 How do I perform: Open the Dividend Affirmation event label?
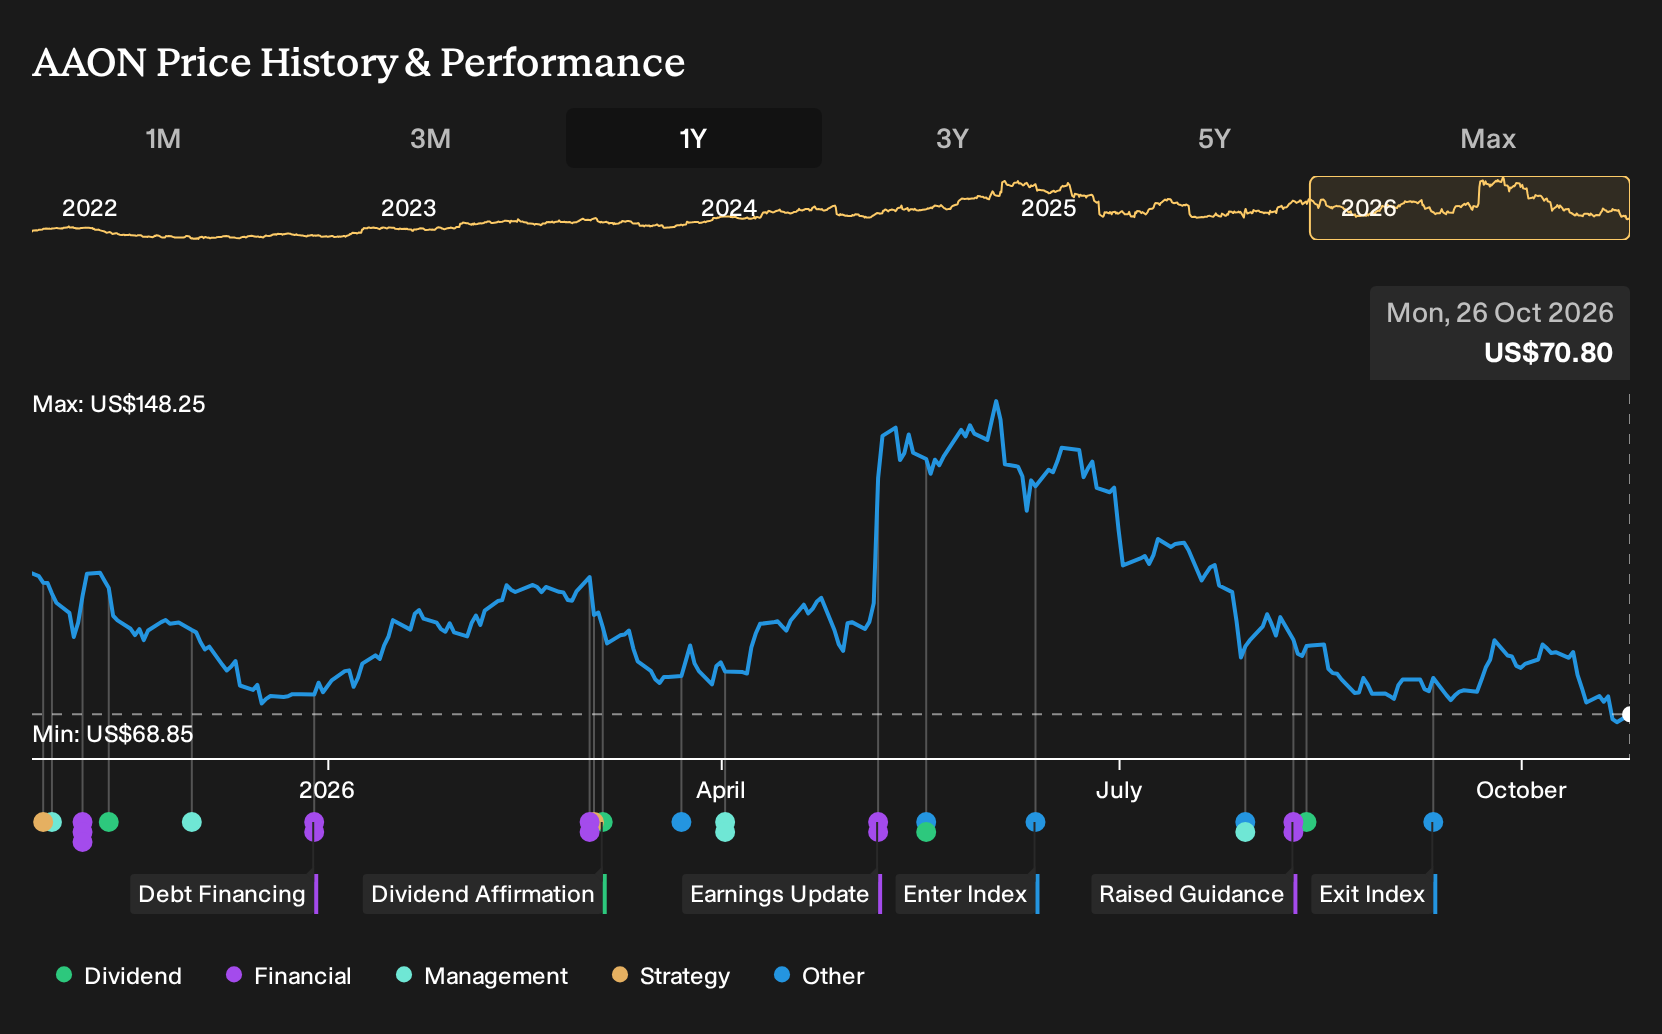point(485,894)
